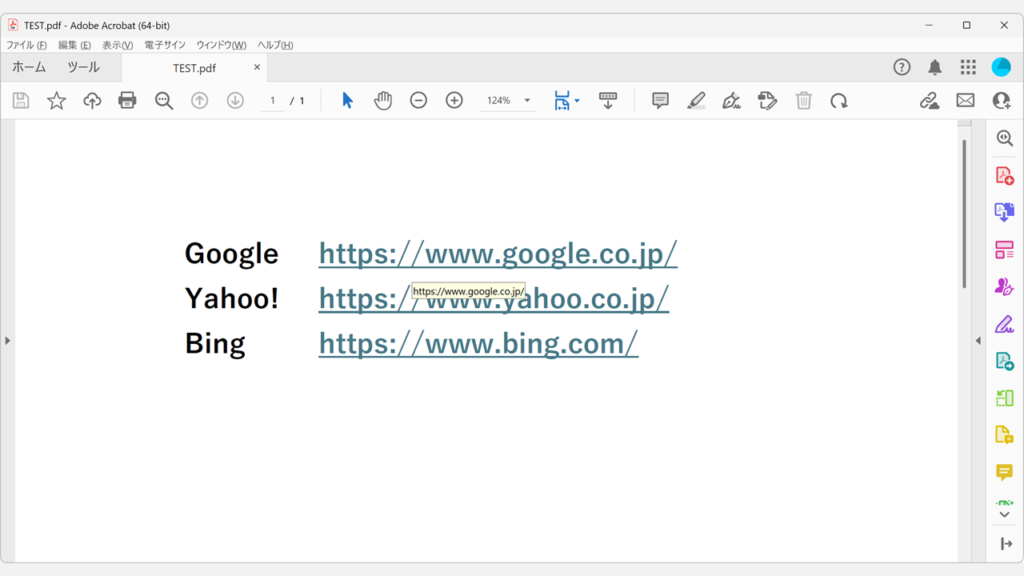Click the 124% zoom value field
1024x576 pixels.
point(499,101)
